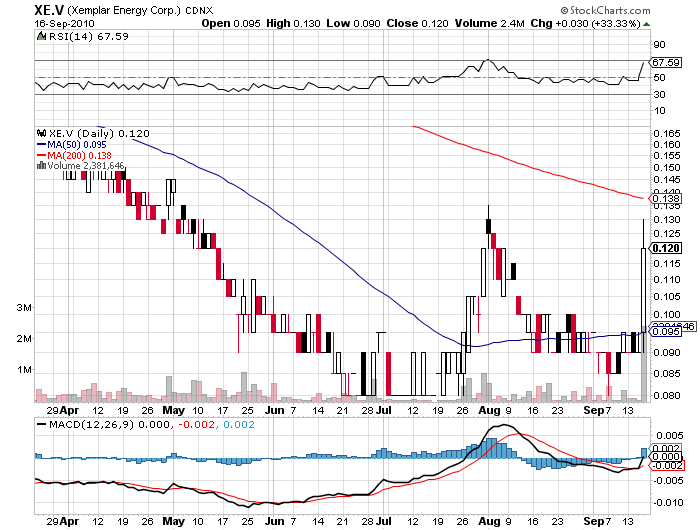
Task: Click the Jul label under the MACD panel
Action: point(384,521)
